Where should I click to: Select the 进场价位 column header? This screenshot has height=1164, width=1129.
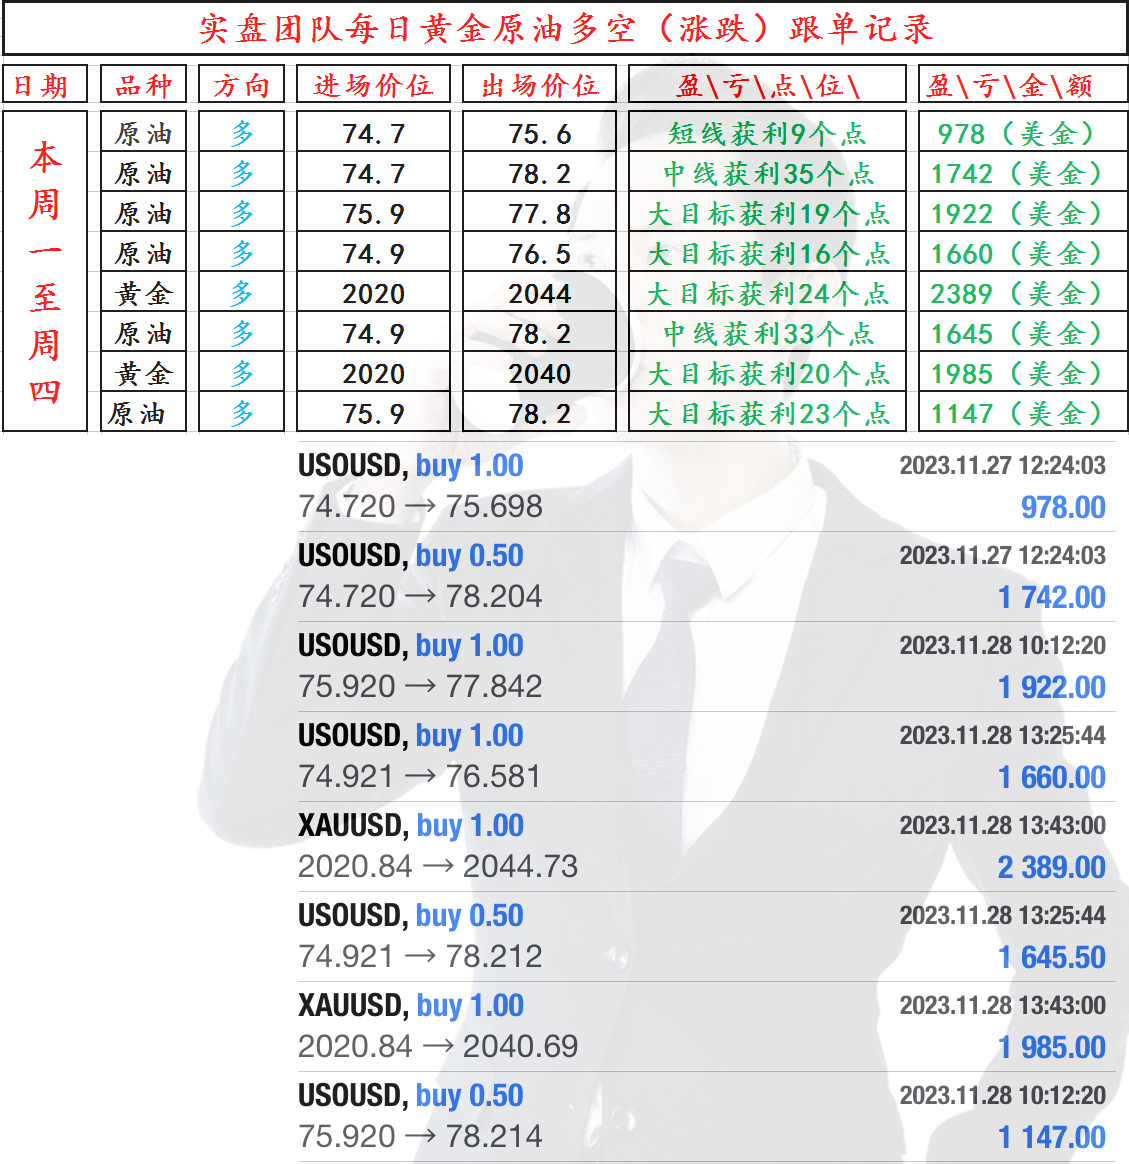pyautogui.click(x=373, y=85)
